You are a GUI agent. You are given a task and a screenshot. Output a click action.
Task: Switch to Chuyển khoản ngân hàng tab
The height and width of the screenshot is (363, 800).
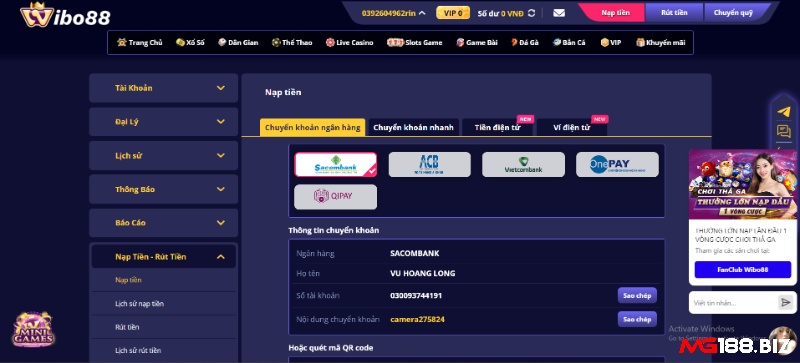pyautogui.click(x=312, y=127)
